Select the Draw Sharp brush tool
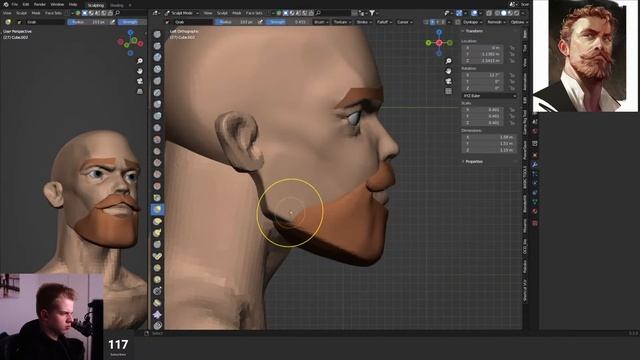Viewport: 640px width, 360px height. (x=157, y=46)
